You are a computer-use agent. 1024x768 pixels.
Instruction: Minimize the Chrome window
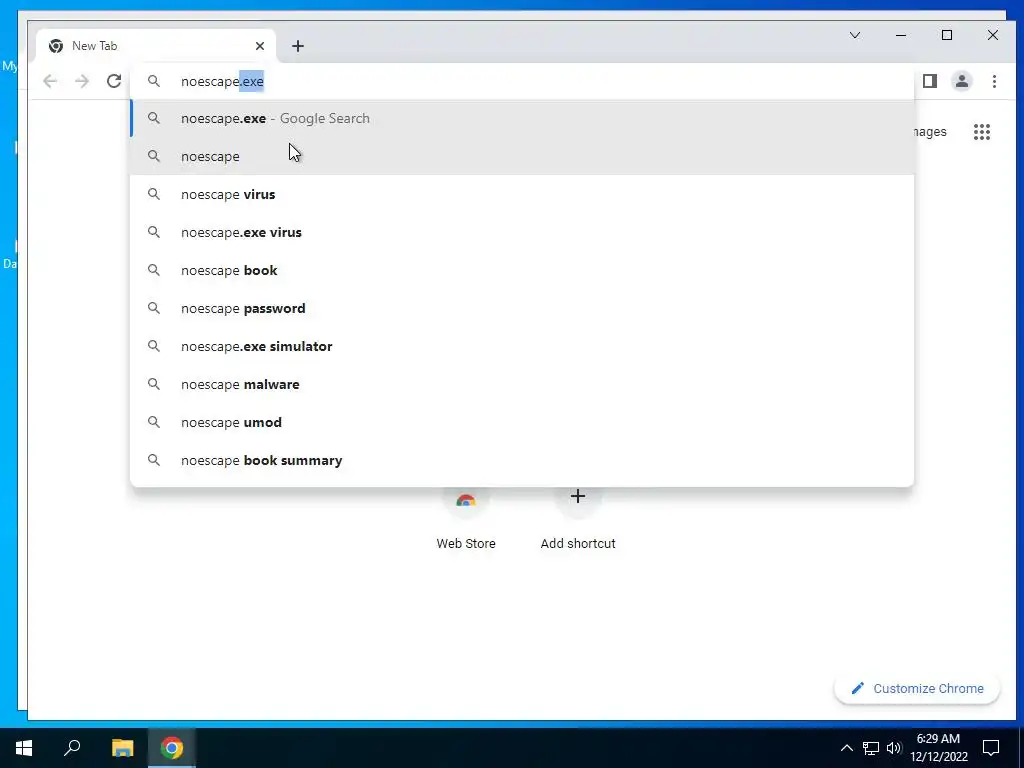click(x=901, y=35)
